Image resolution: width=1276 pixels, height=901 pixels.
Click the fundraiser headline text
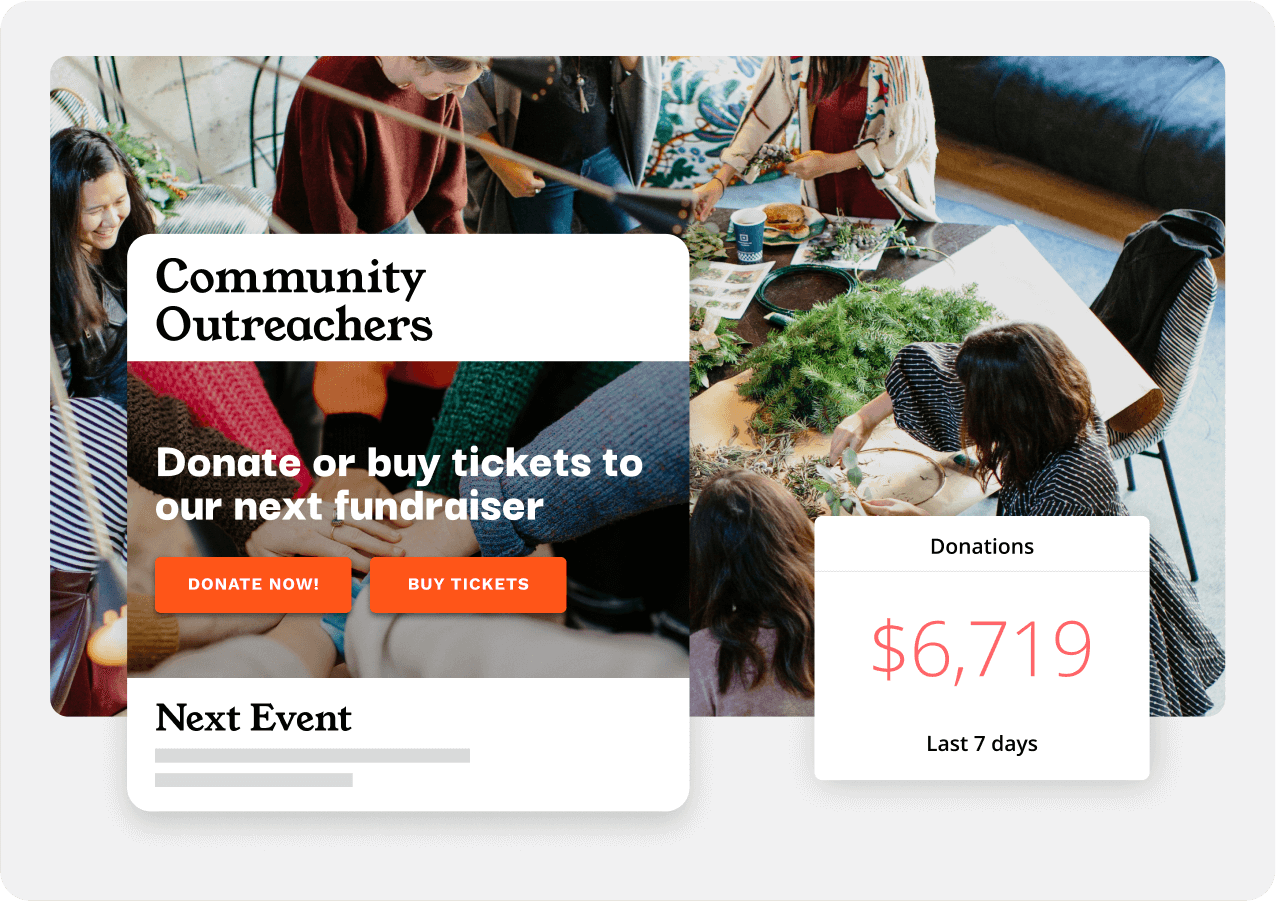click(399, 484)
